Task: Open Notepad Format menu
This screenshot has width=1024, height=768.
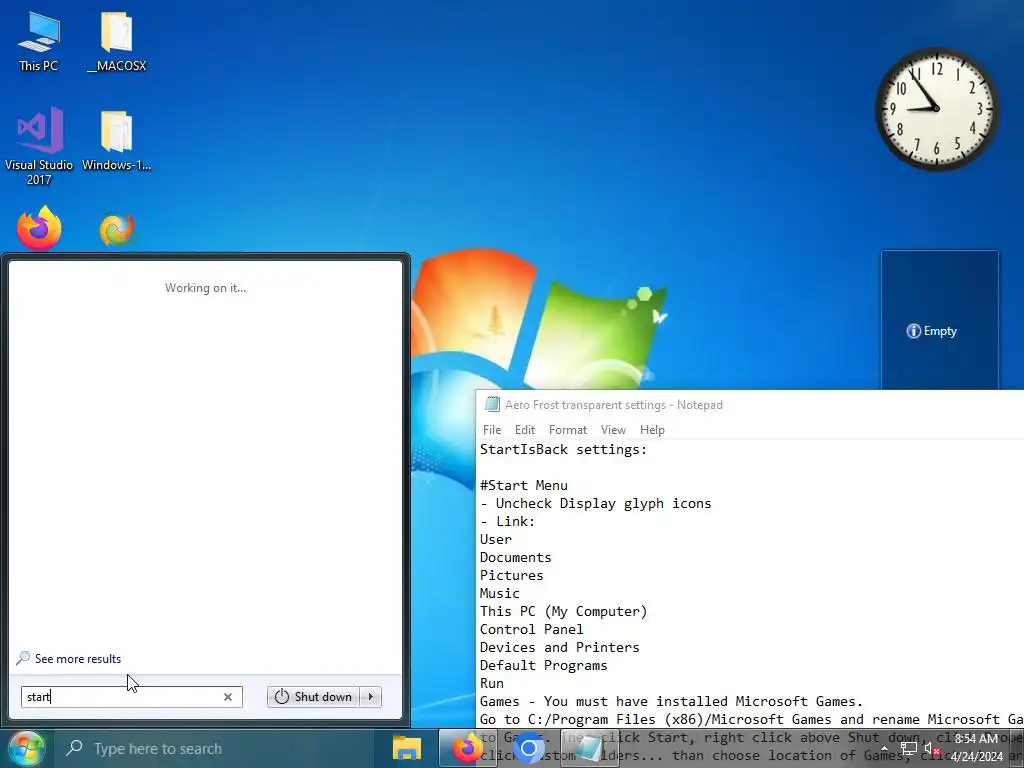Action: (x=568, y=430)
